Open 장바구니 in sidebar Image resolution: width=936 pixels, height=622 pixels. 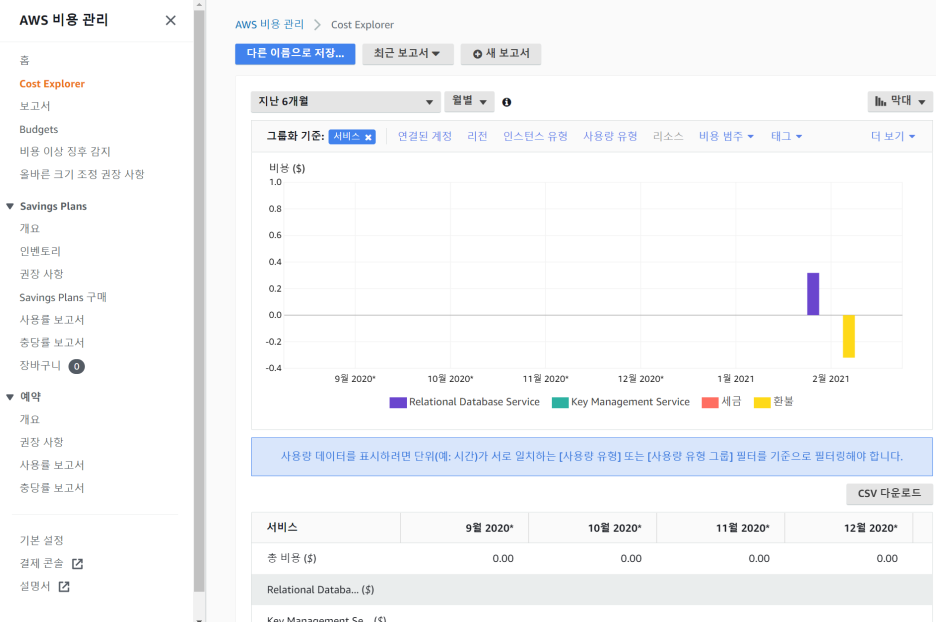pos(40,365)
